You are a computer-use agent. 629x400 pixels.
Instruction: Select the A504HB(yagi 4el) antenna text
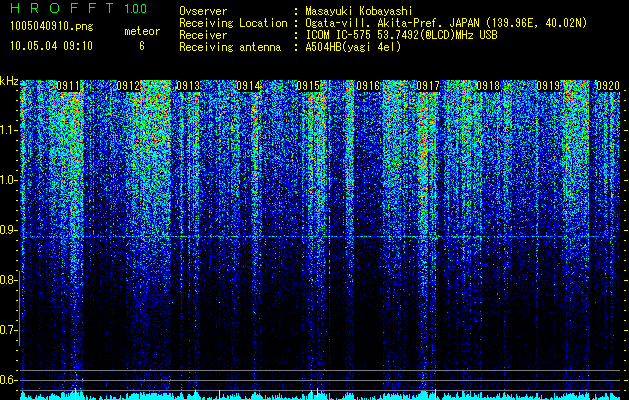click(353, 47)
